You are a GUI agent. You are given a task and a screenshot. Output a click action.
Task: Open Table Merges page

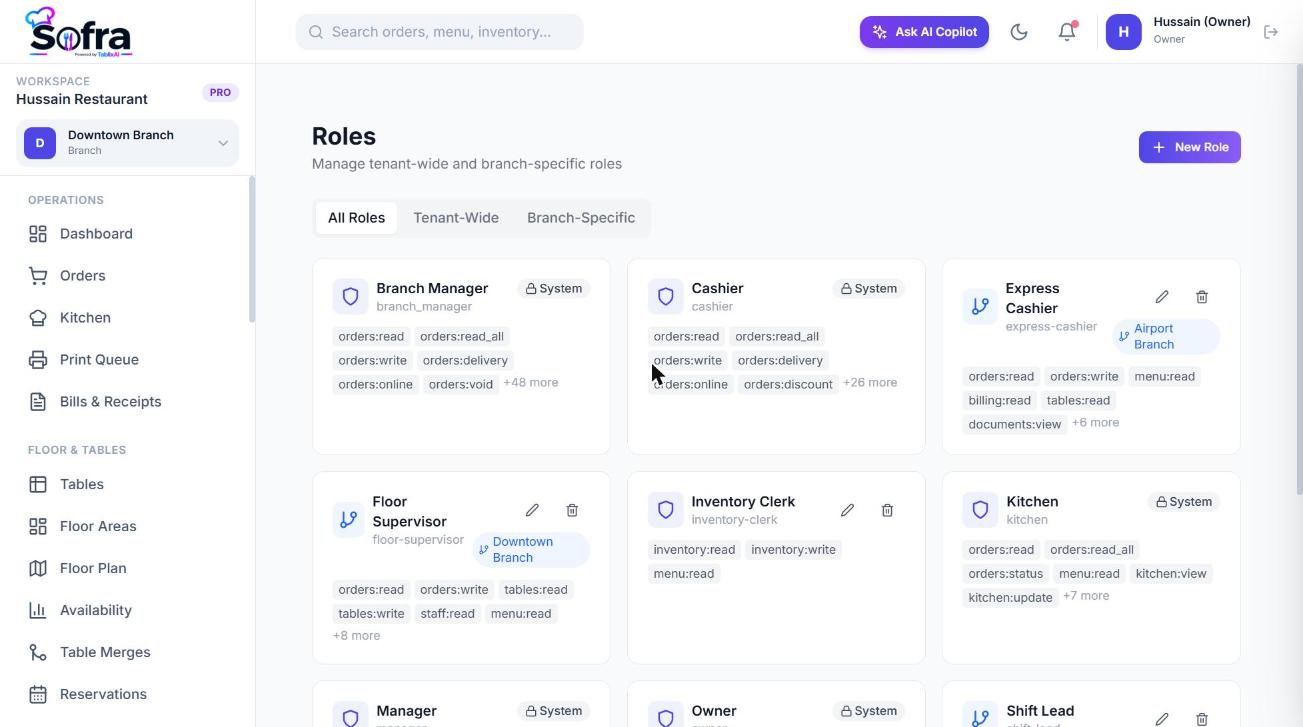click(x=127, y=652)
